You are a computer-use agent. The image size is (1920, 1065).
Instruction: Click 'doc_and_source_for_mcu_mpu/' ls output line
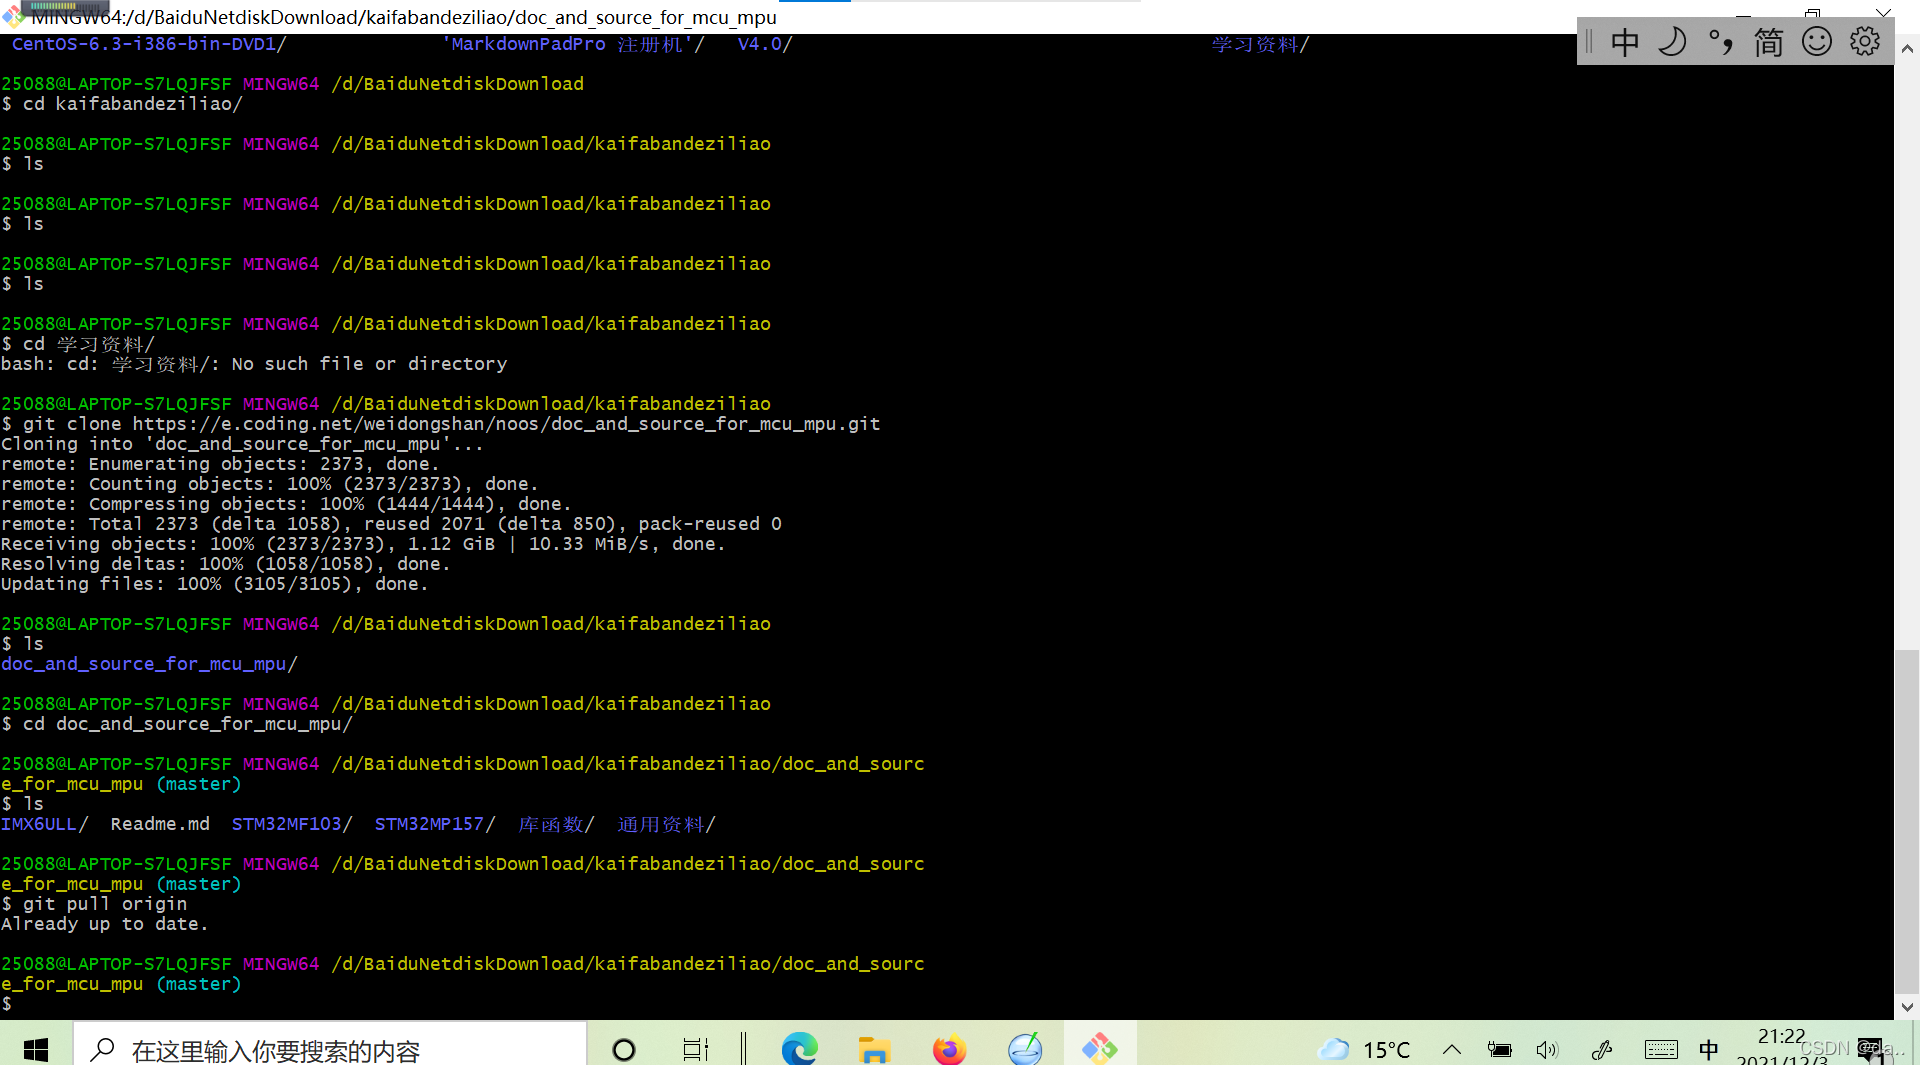[x=149, y=664]
